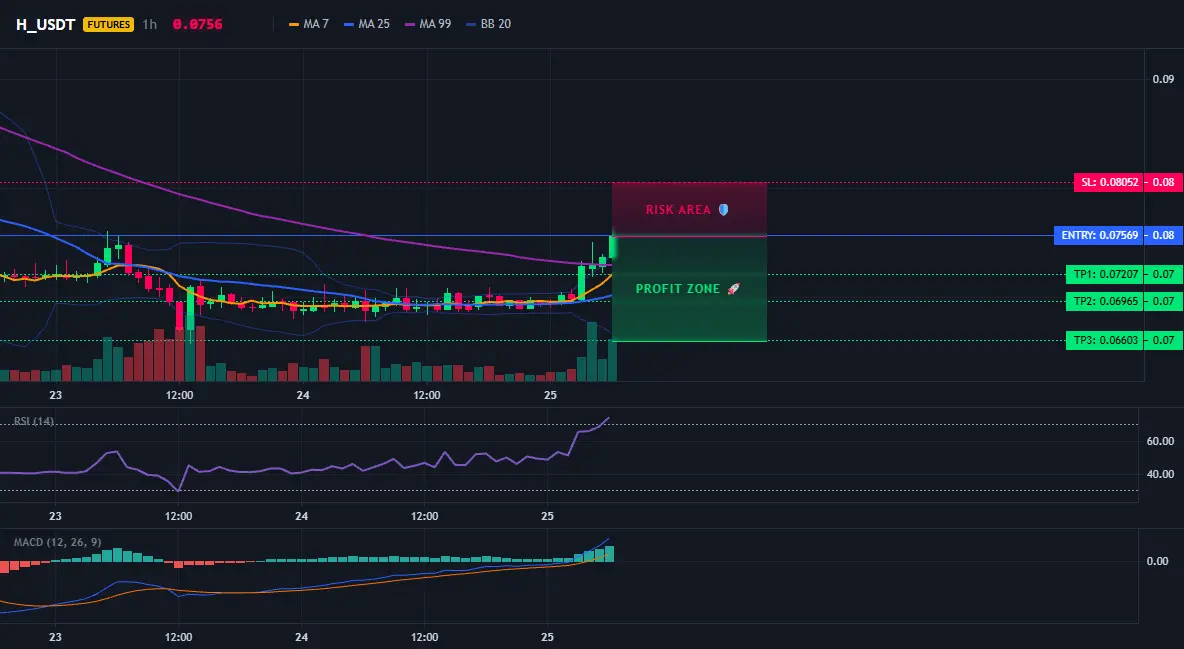Click the RSI 60.00 axis value
1184x649 pixels.
point(1161,440)
